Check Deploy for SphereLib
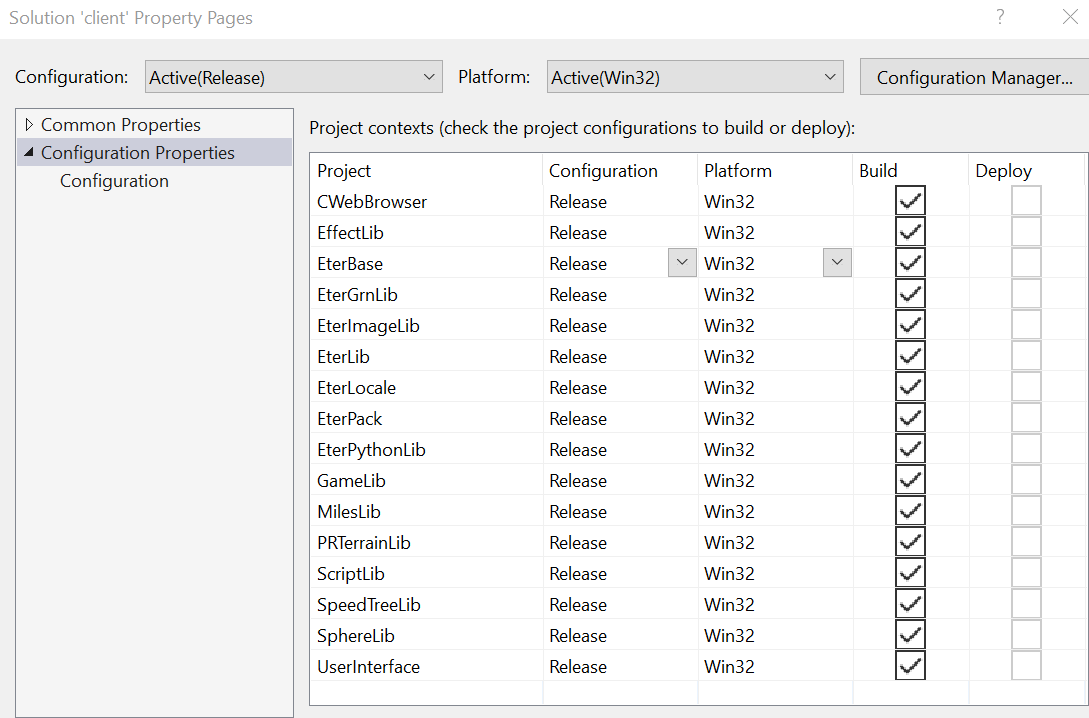The height and width of the screenshot is (718, 1089). [x=1026, y=635]
